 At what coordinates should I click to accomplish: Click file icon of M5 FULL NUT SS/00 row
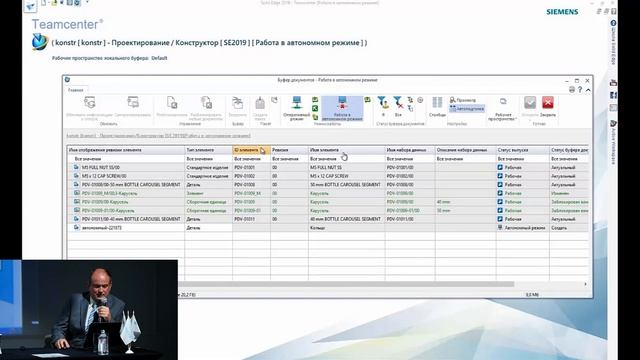(x=76, y=167)
